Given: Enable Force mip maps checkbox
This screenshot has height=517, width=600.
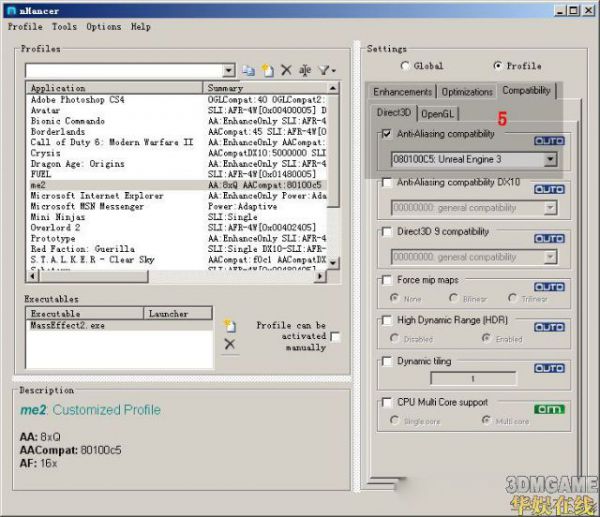Looking at the screenshot, I should pos(387,280).
